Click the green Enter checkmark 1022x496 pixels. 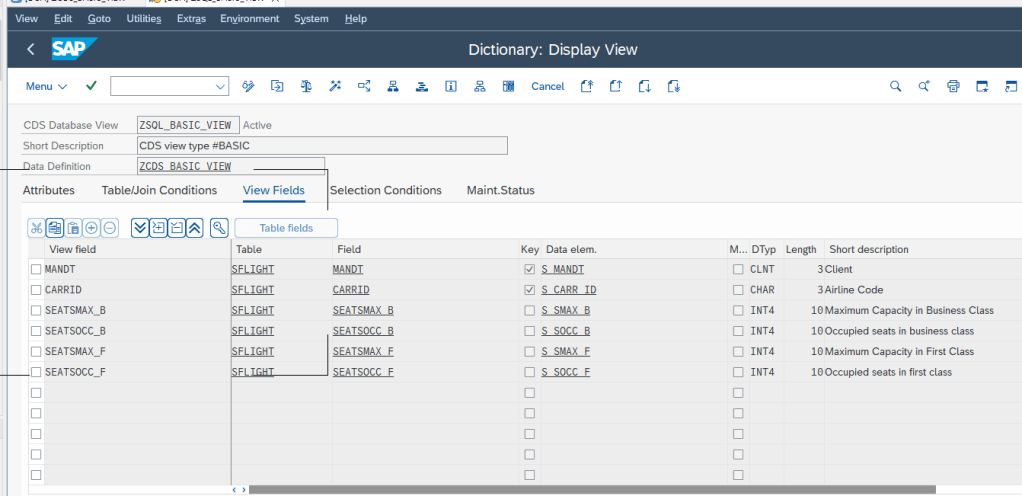91,86
